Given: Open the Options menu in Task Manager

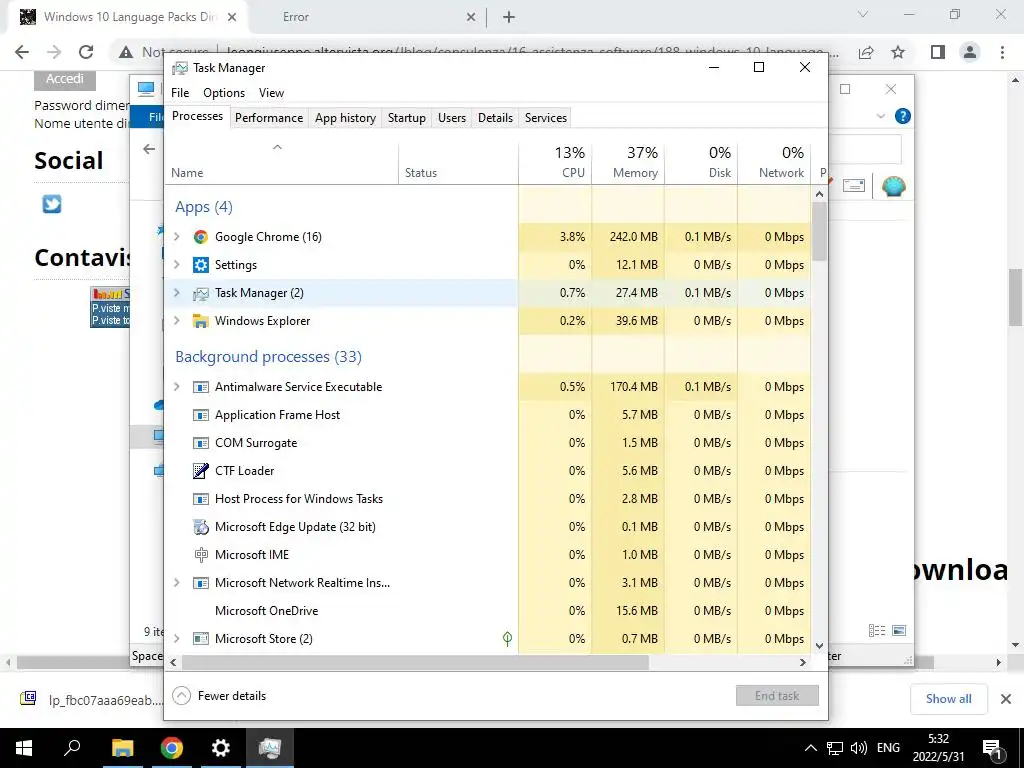Looking at the screenshot, I should pos(224,93).
